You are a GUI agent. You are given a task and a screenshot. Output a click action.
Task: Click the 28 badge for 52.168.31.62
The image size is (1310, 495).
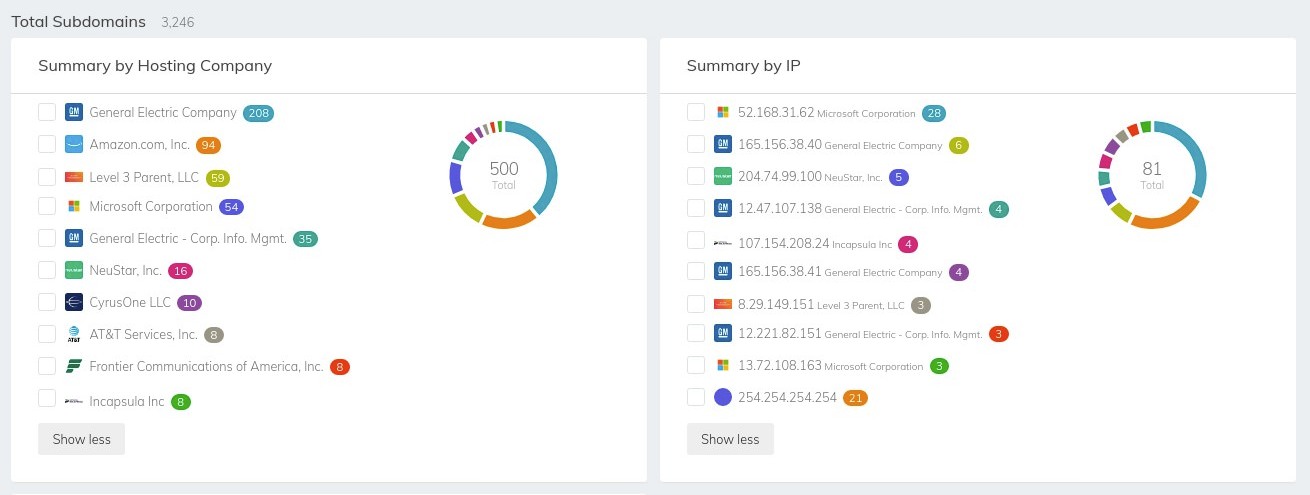(x=934, y=113)
